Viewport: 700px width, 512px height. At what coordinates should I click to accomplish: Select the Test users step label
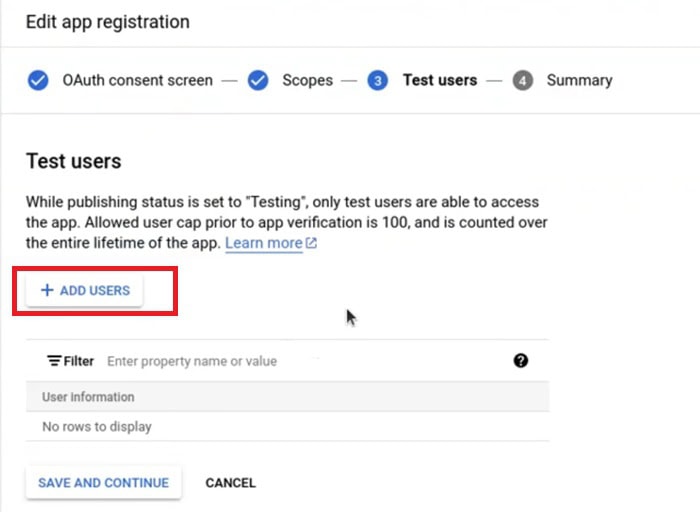pyautogui.click(x=440, y=80)
